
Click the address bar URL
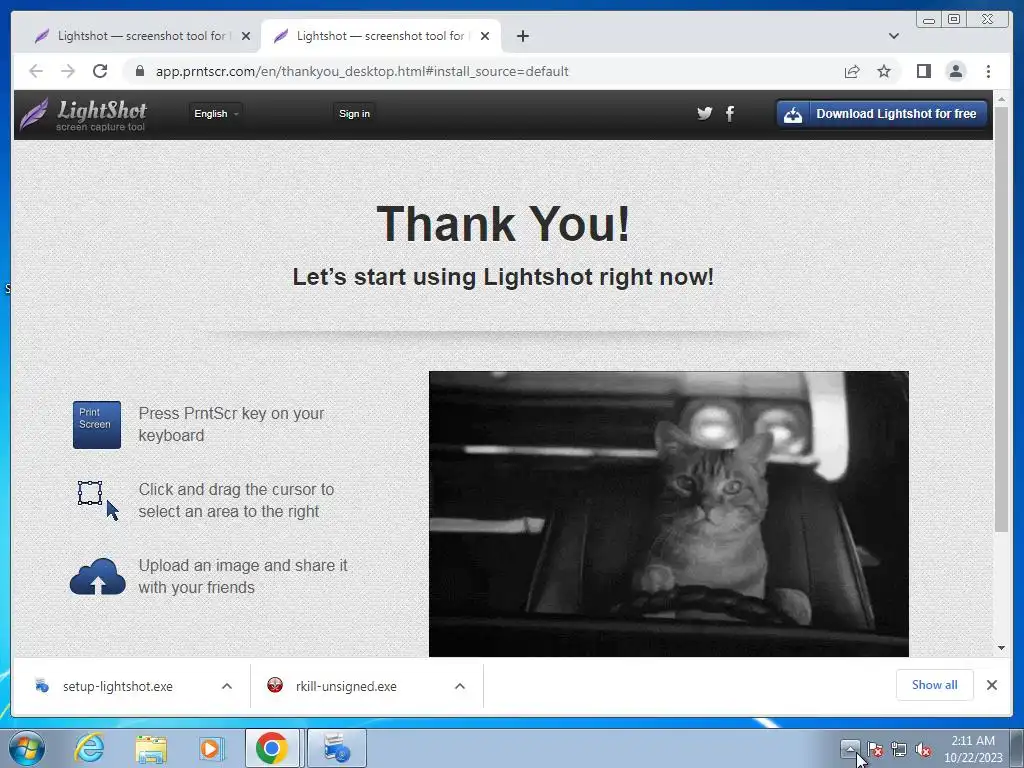(362, 71)
